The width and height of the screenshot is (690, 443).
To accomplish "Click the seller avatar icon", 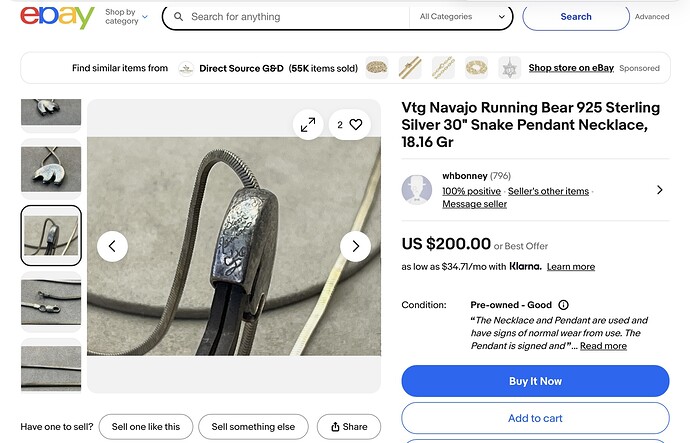I will coord(417,190).
